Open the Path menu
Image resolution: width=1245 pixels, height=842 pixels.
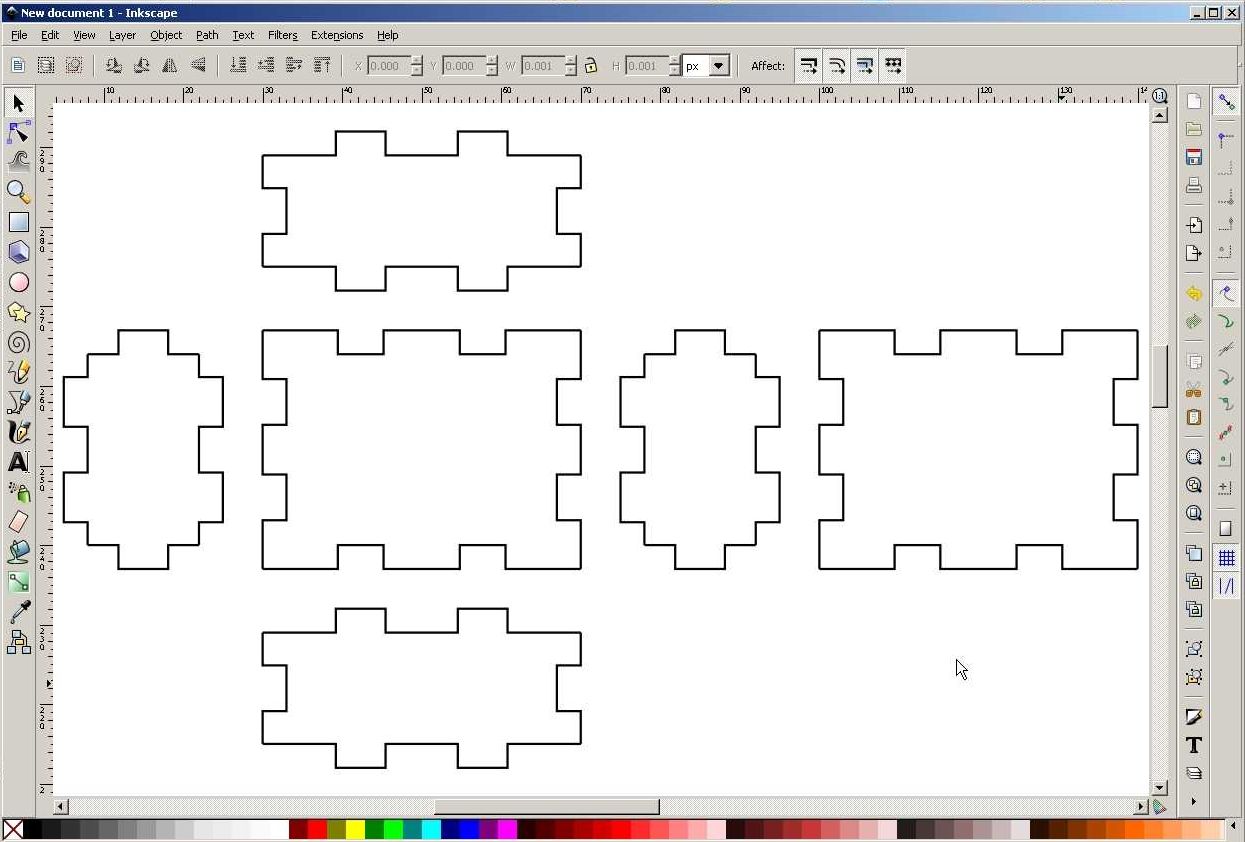[x=207, y=35]
